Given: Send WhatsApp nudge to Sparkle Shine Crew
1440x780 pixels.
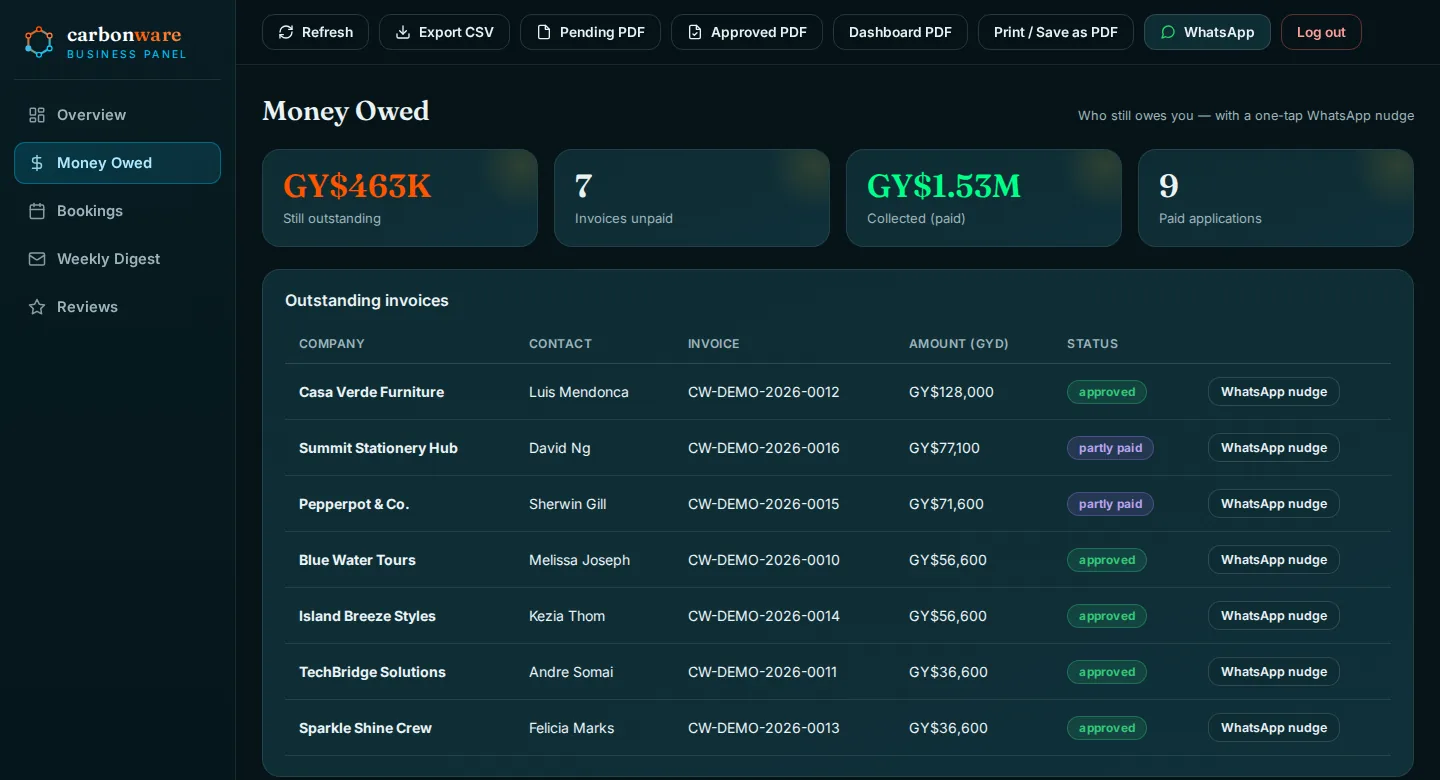Looking at the screenshot, I should coord(1274,728).
